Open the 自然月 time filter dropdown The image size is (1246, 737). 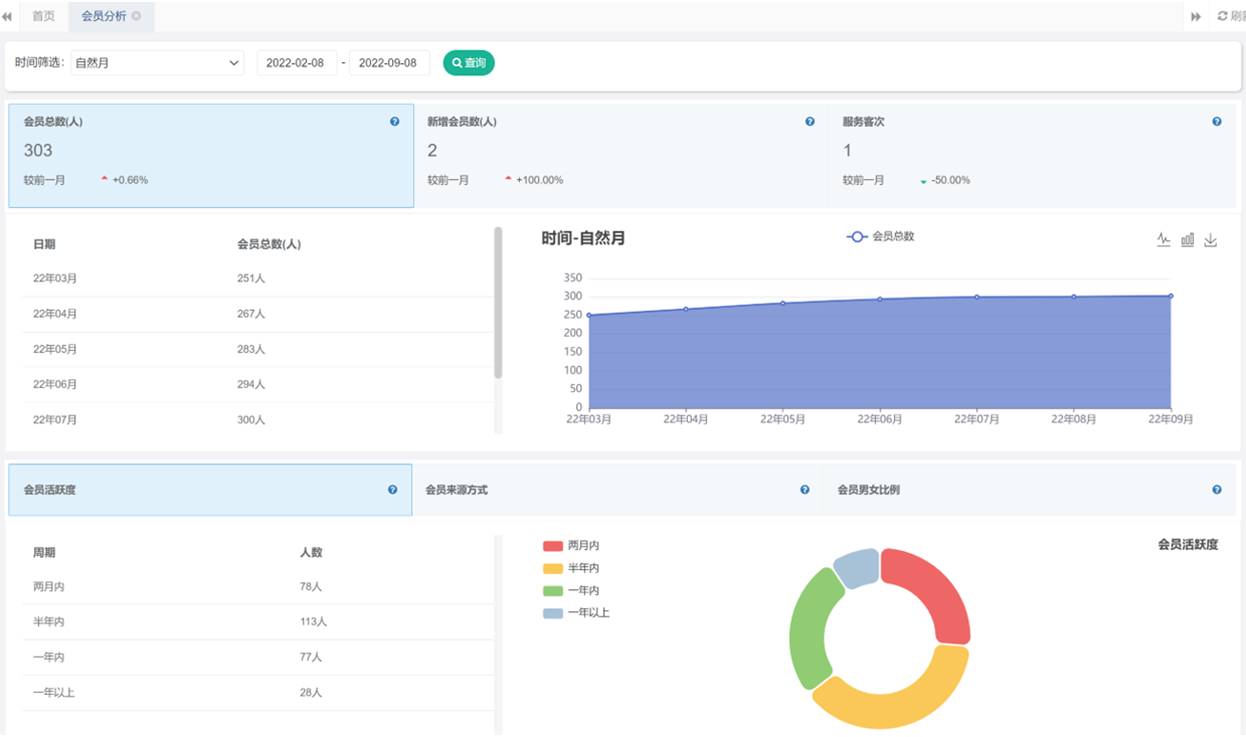click(157, 63)
